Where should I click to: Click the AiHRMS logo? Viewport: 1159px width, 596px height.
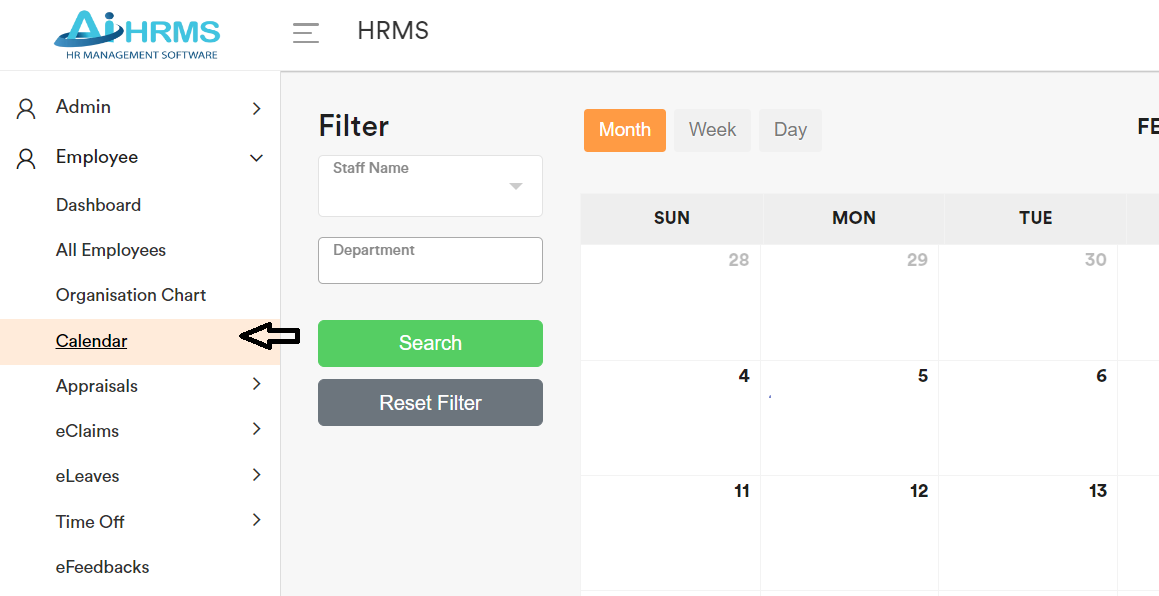[x=136, y=34]
